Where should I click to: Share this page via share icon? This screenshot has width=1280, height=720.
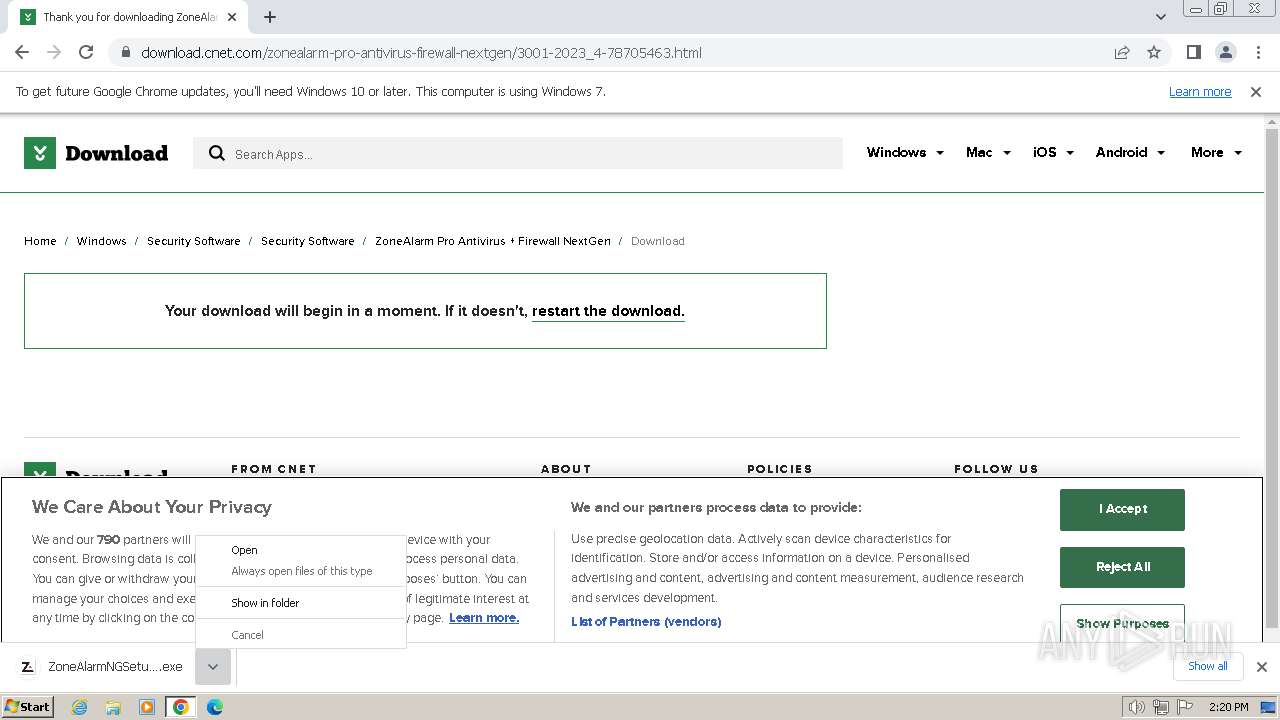[x=1122, y=52]
